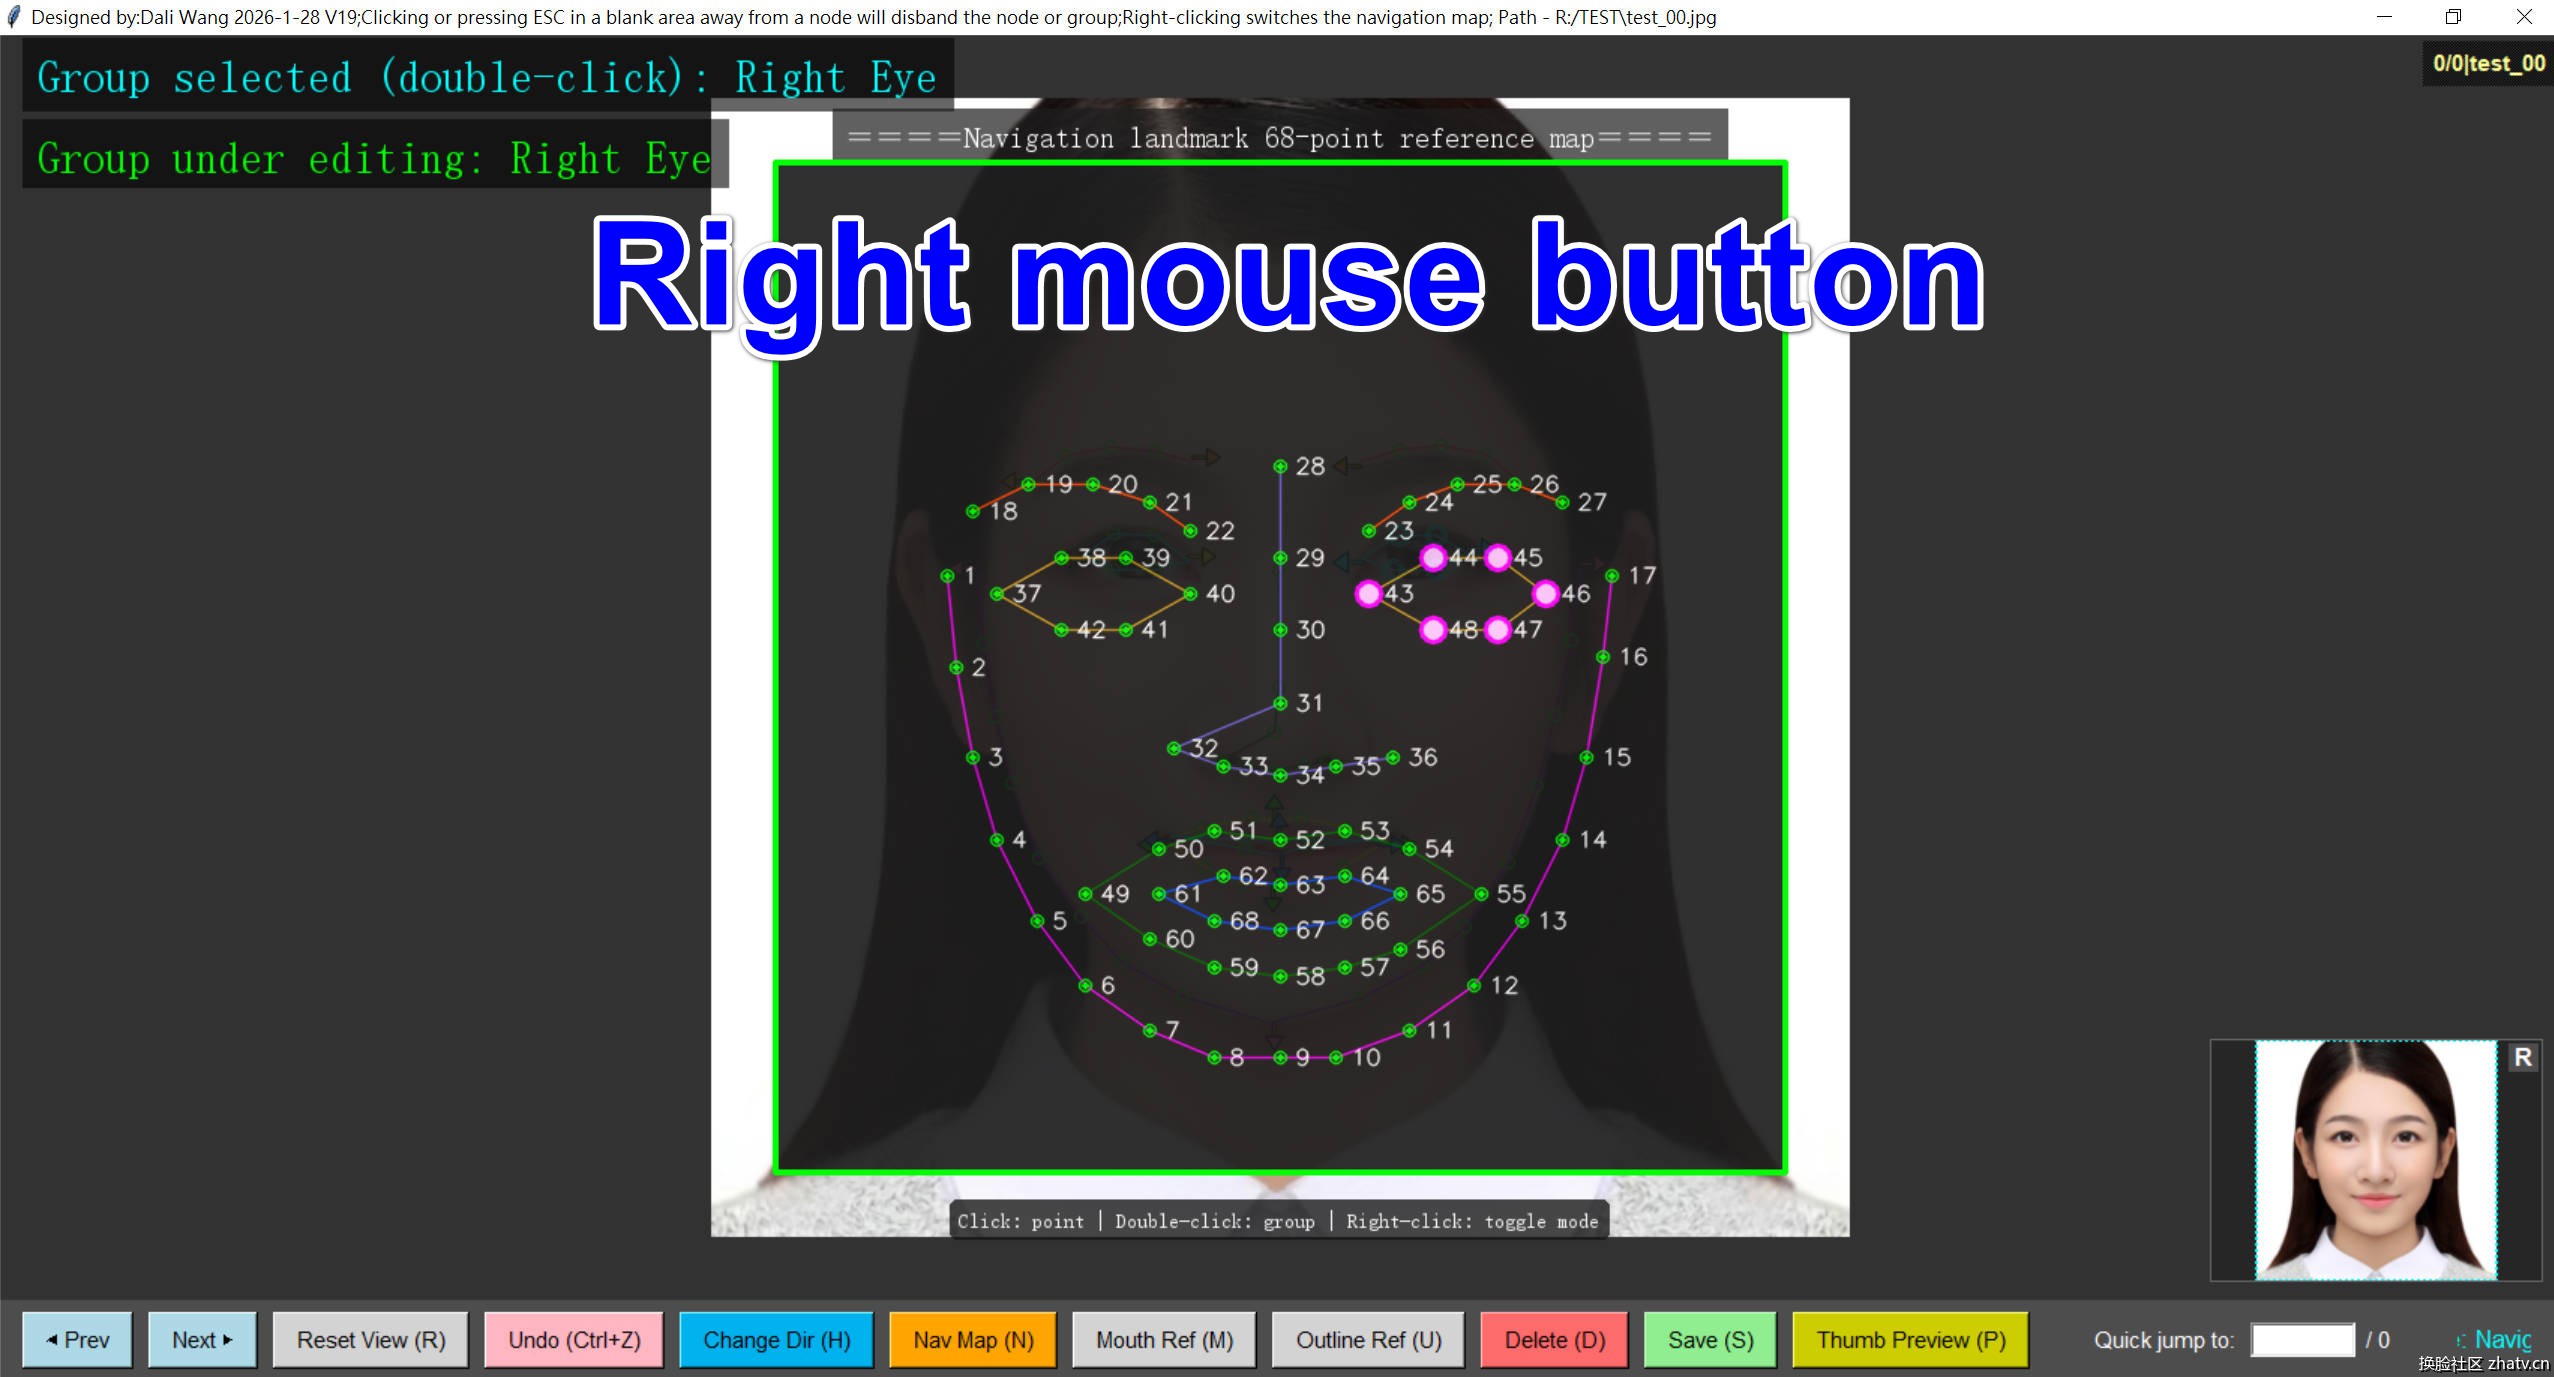
Task: Click Change Dir (H) button
Action: tap(776, 1340)
